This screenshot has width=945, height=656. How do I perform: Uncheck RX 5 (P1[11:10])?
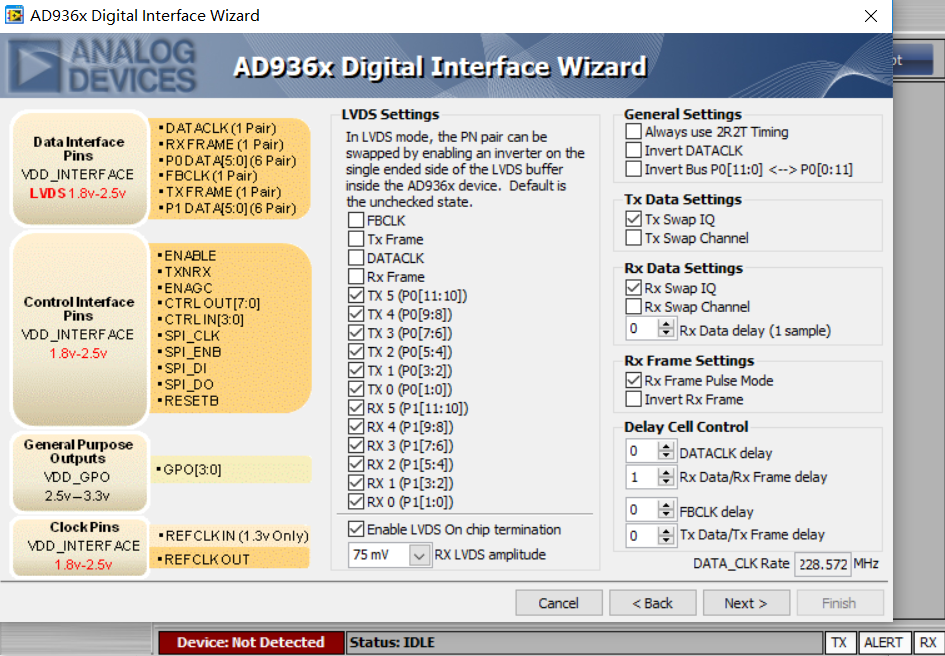pyautogui.click(x=356, y=408)
